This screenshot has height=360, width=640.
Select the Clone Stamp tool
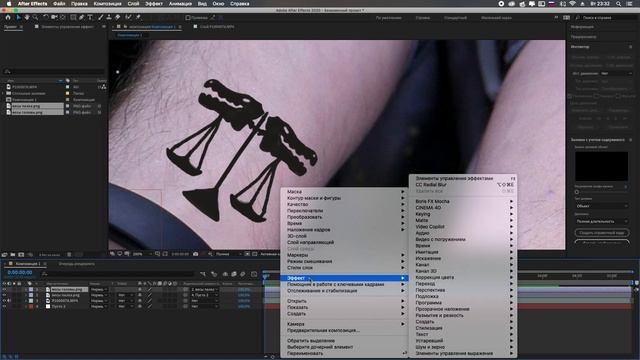pos(109,18)
